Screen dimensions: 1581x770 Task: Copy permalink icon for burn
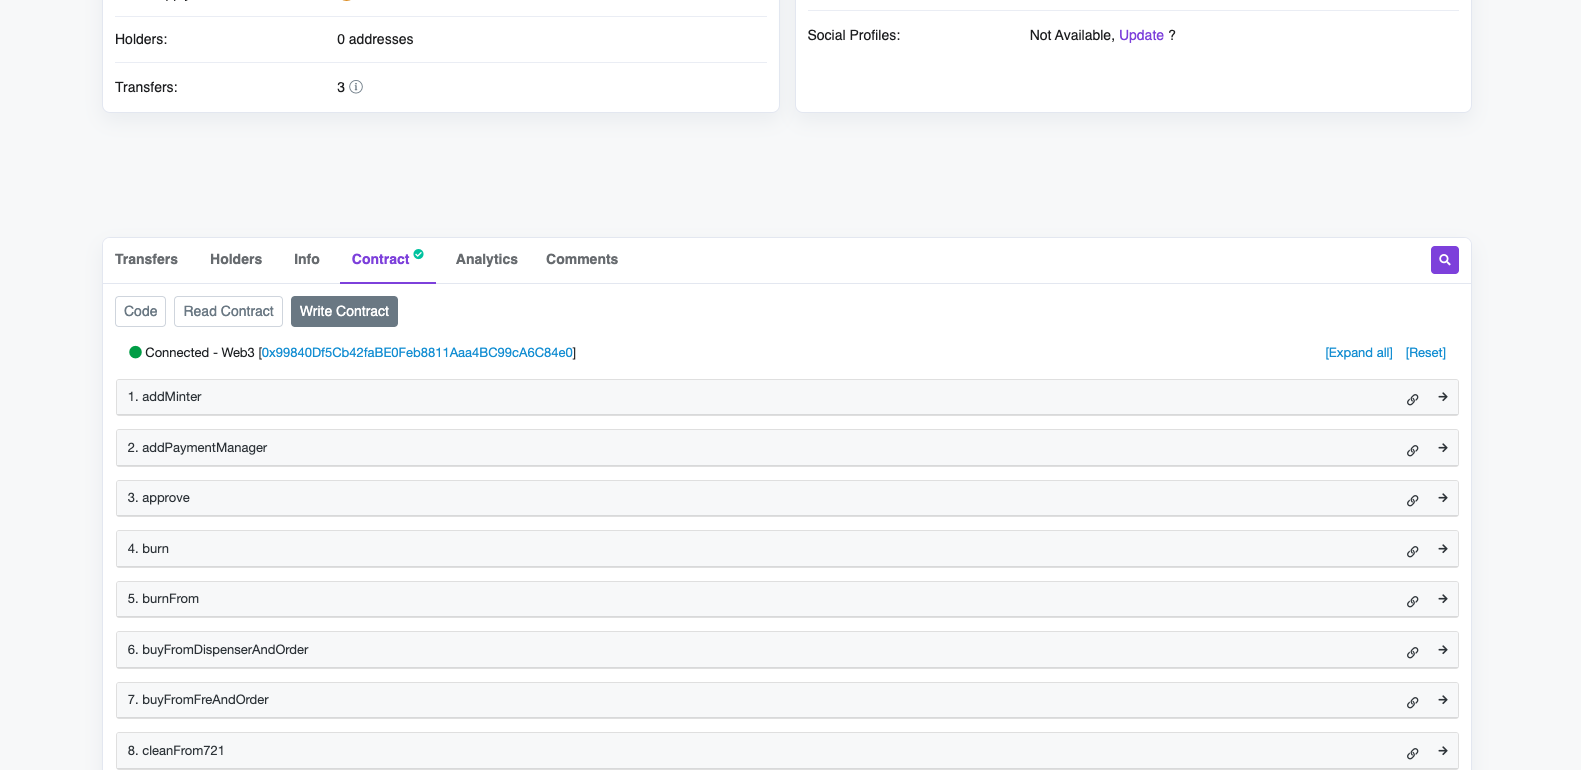click(x=1413, y=551)
